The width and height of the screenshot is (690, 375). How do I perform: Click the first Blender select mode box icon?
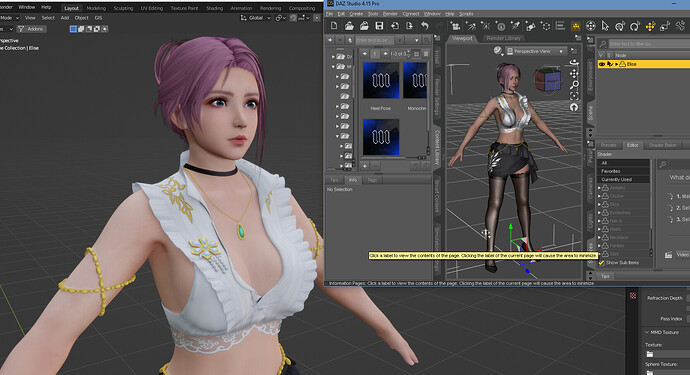point(73,29)
